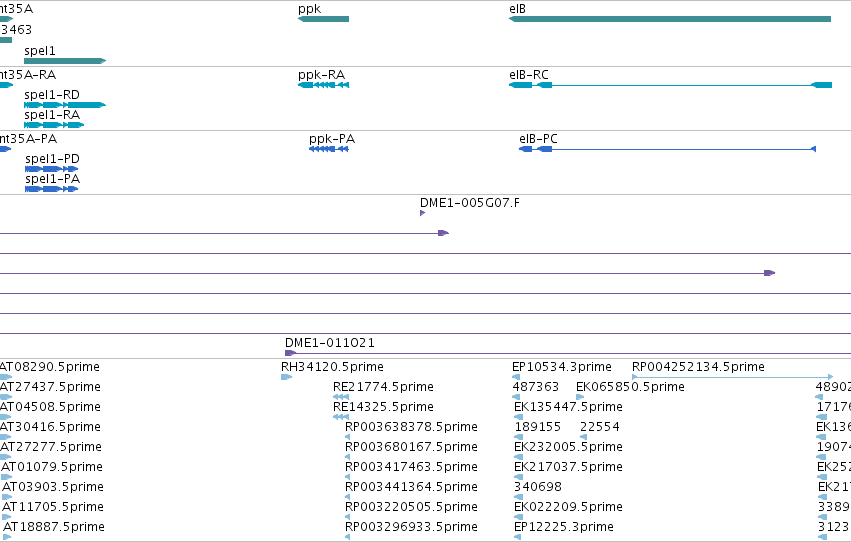Click the EK232005.5prime EST arrow
The image size is (851, 542).
518,457
